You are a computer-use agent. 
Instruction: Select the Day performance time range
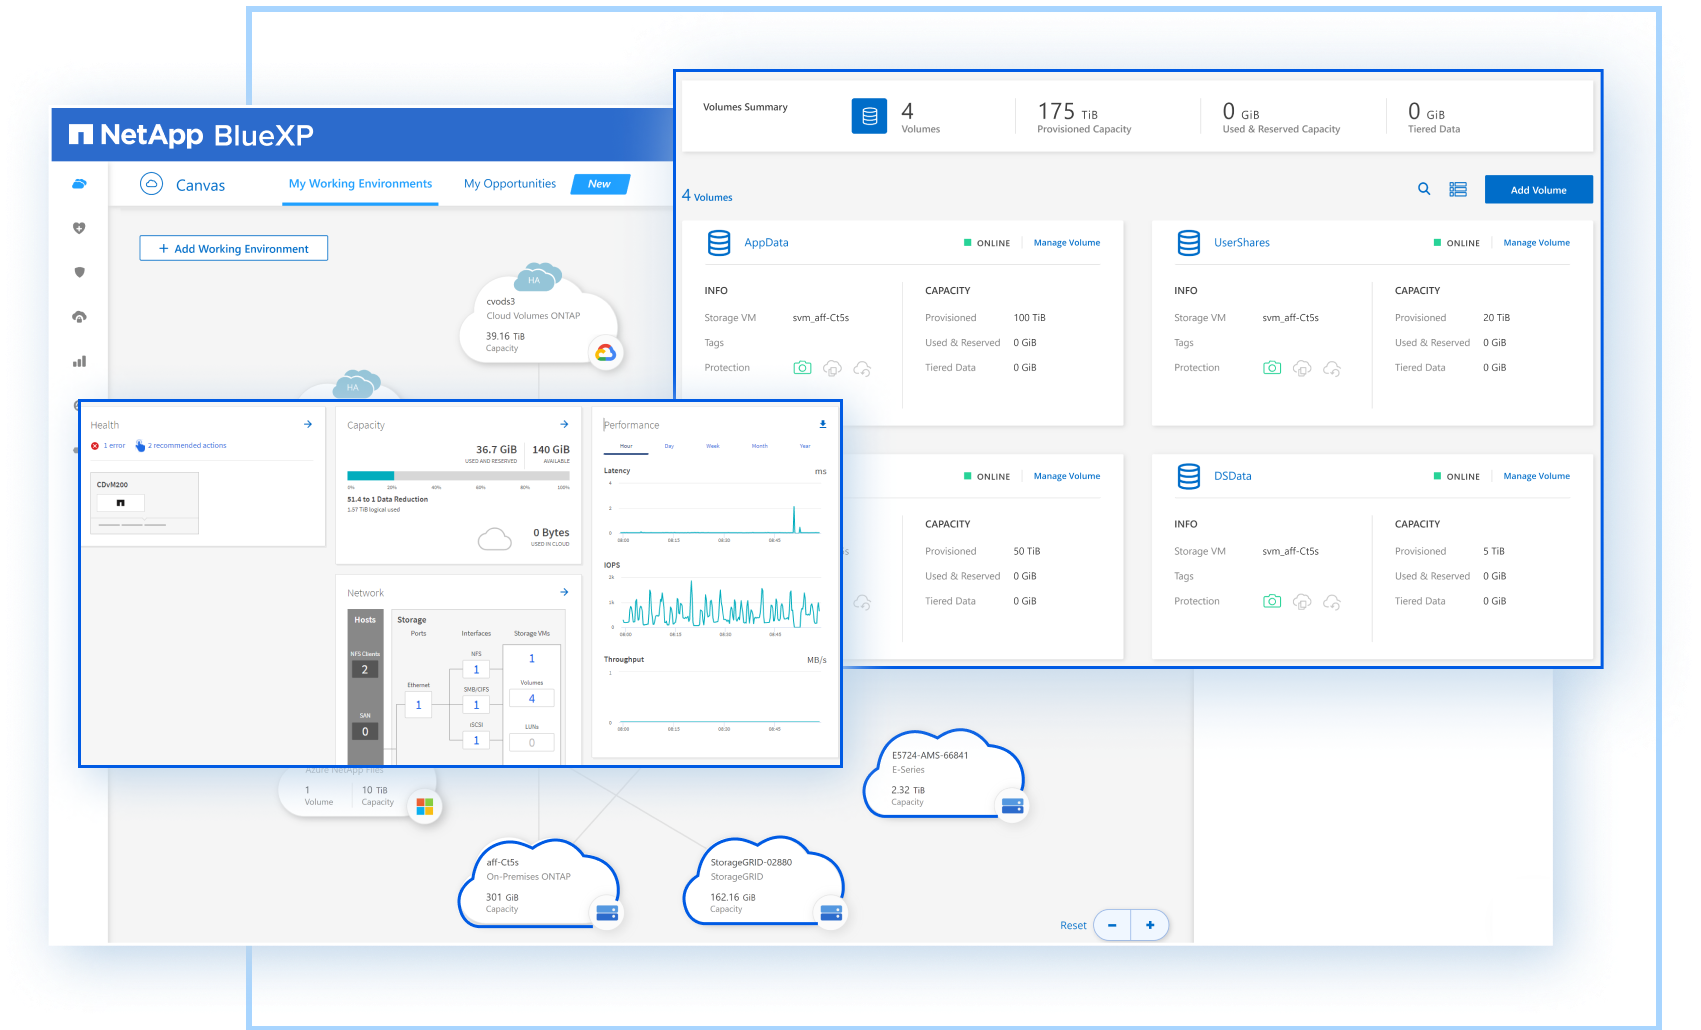point(669,446)
